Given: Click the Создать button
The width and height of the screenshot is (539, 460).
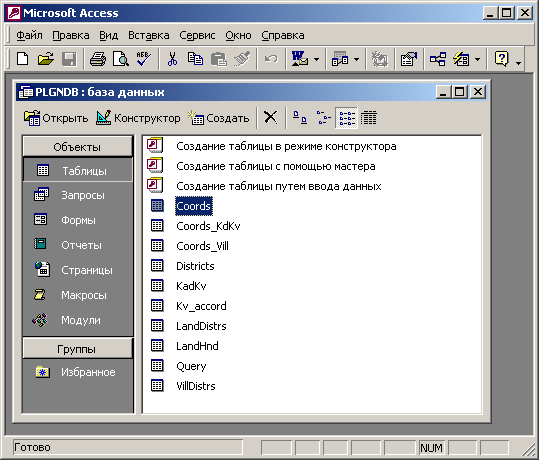Looking at the screenshot, I should 219,118.
